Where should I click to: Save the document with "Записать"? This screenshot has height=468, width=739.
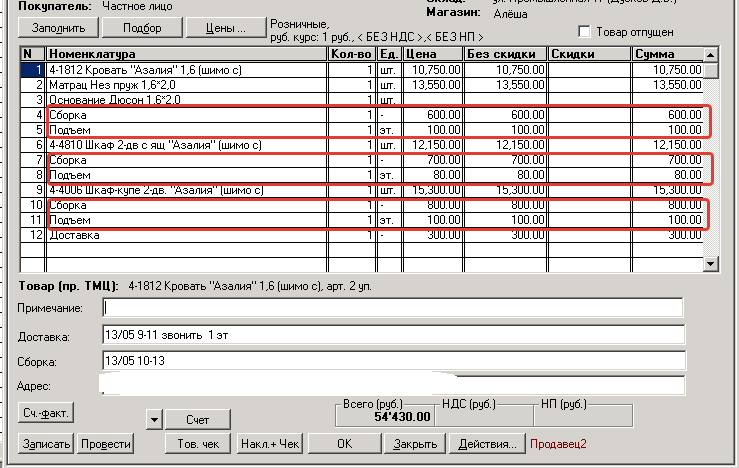[x=46, y=443]
